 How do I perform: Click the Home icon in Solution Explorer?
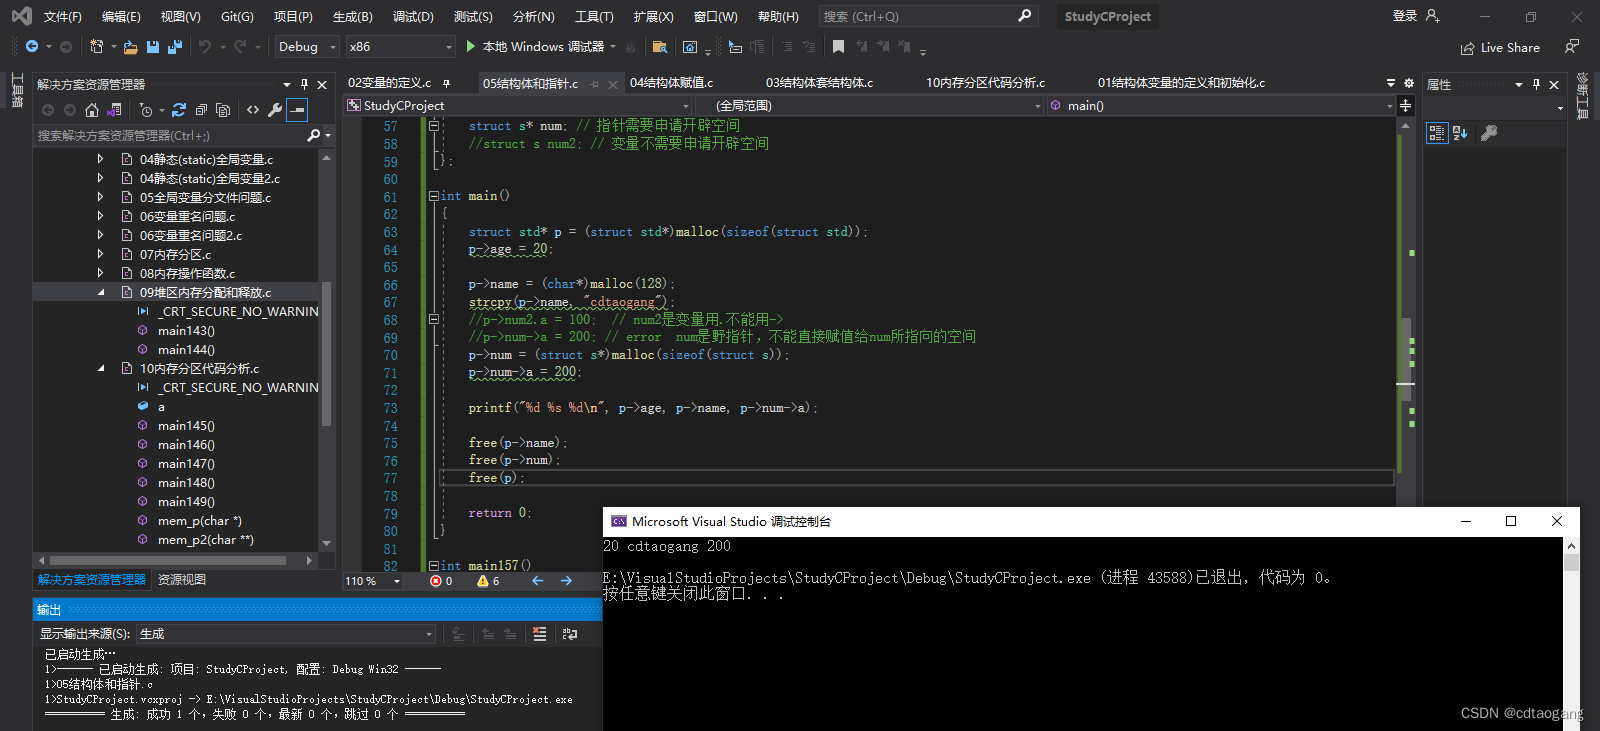92,110
